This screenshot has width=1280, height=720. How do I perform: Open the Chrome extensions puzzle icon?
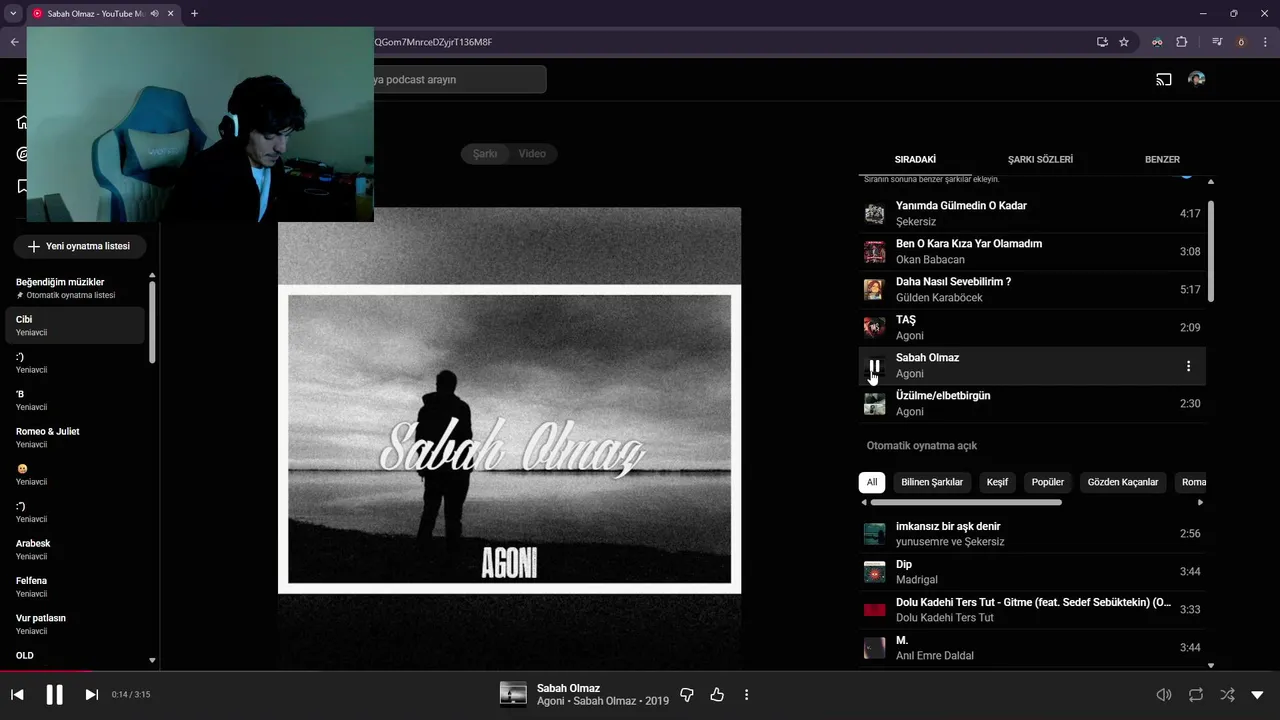[x=1182, y=42]
